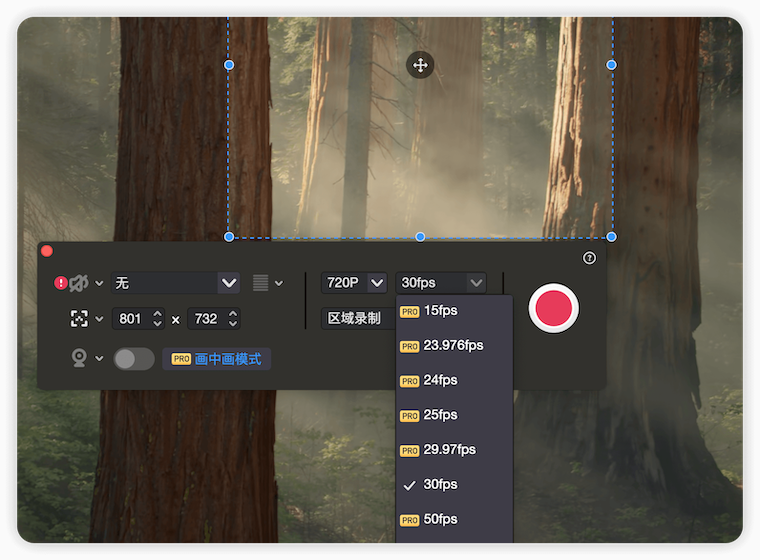Click the muted audio speaker icon
This screenshot has height=560, width=760.
(79, 283)
